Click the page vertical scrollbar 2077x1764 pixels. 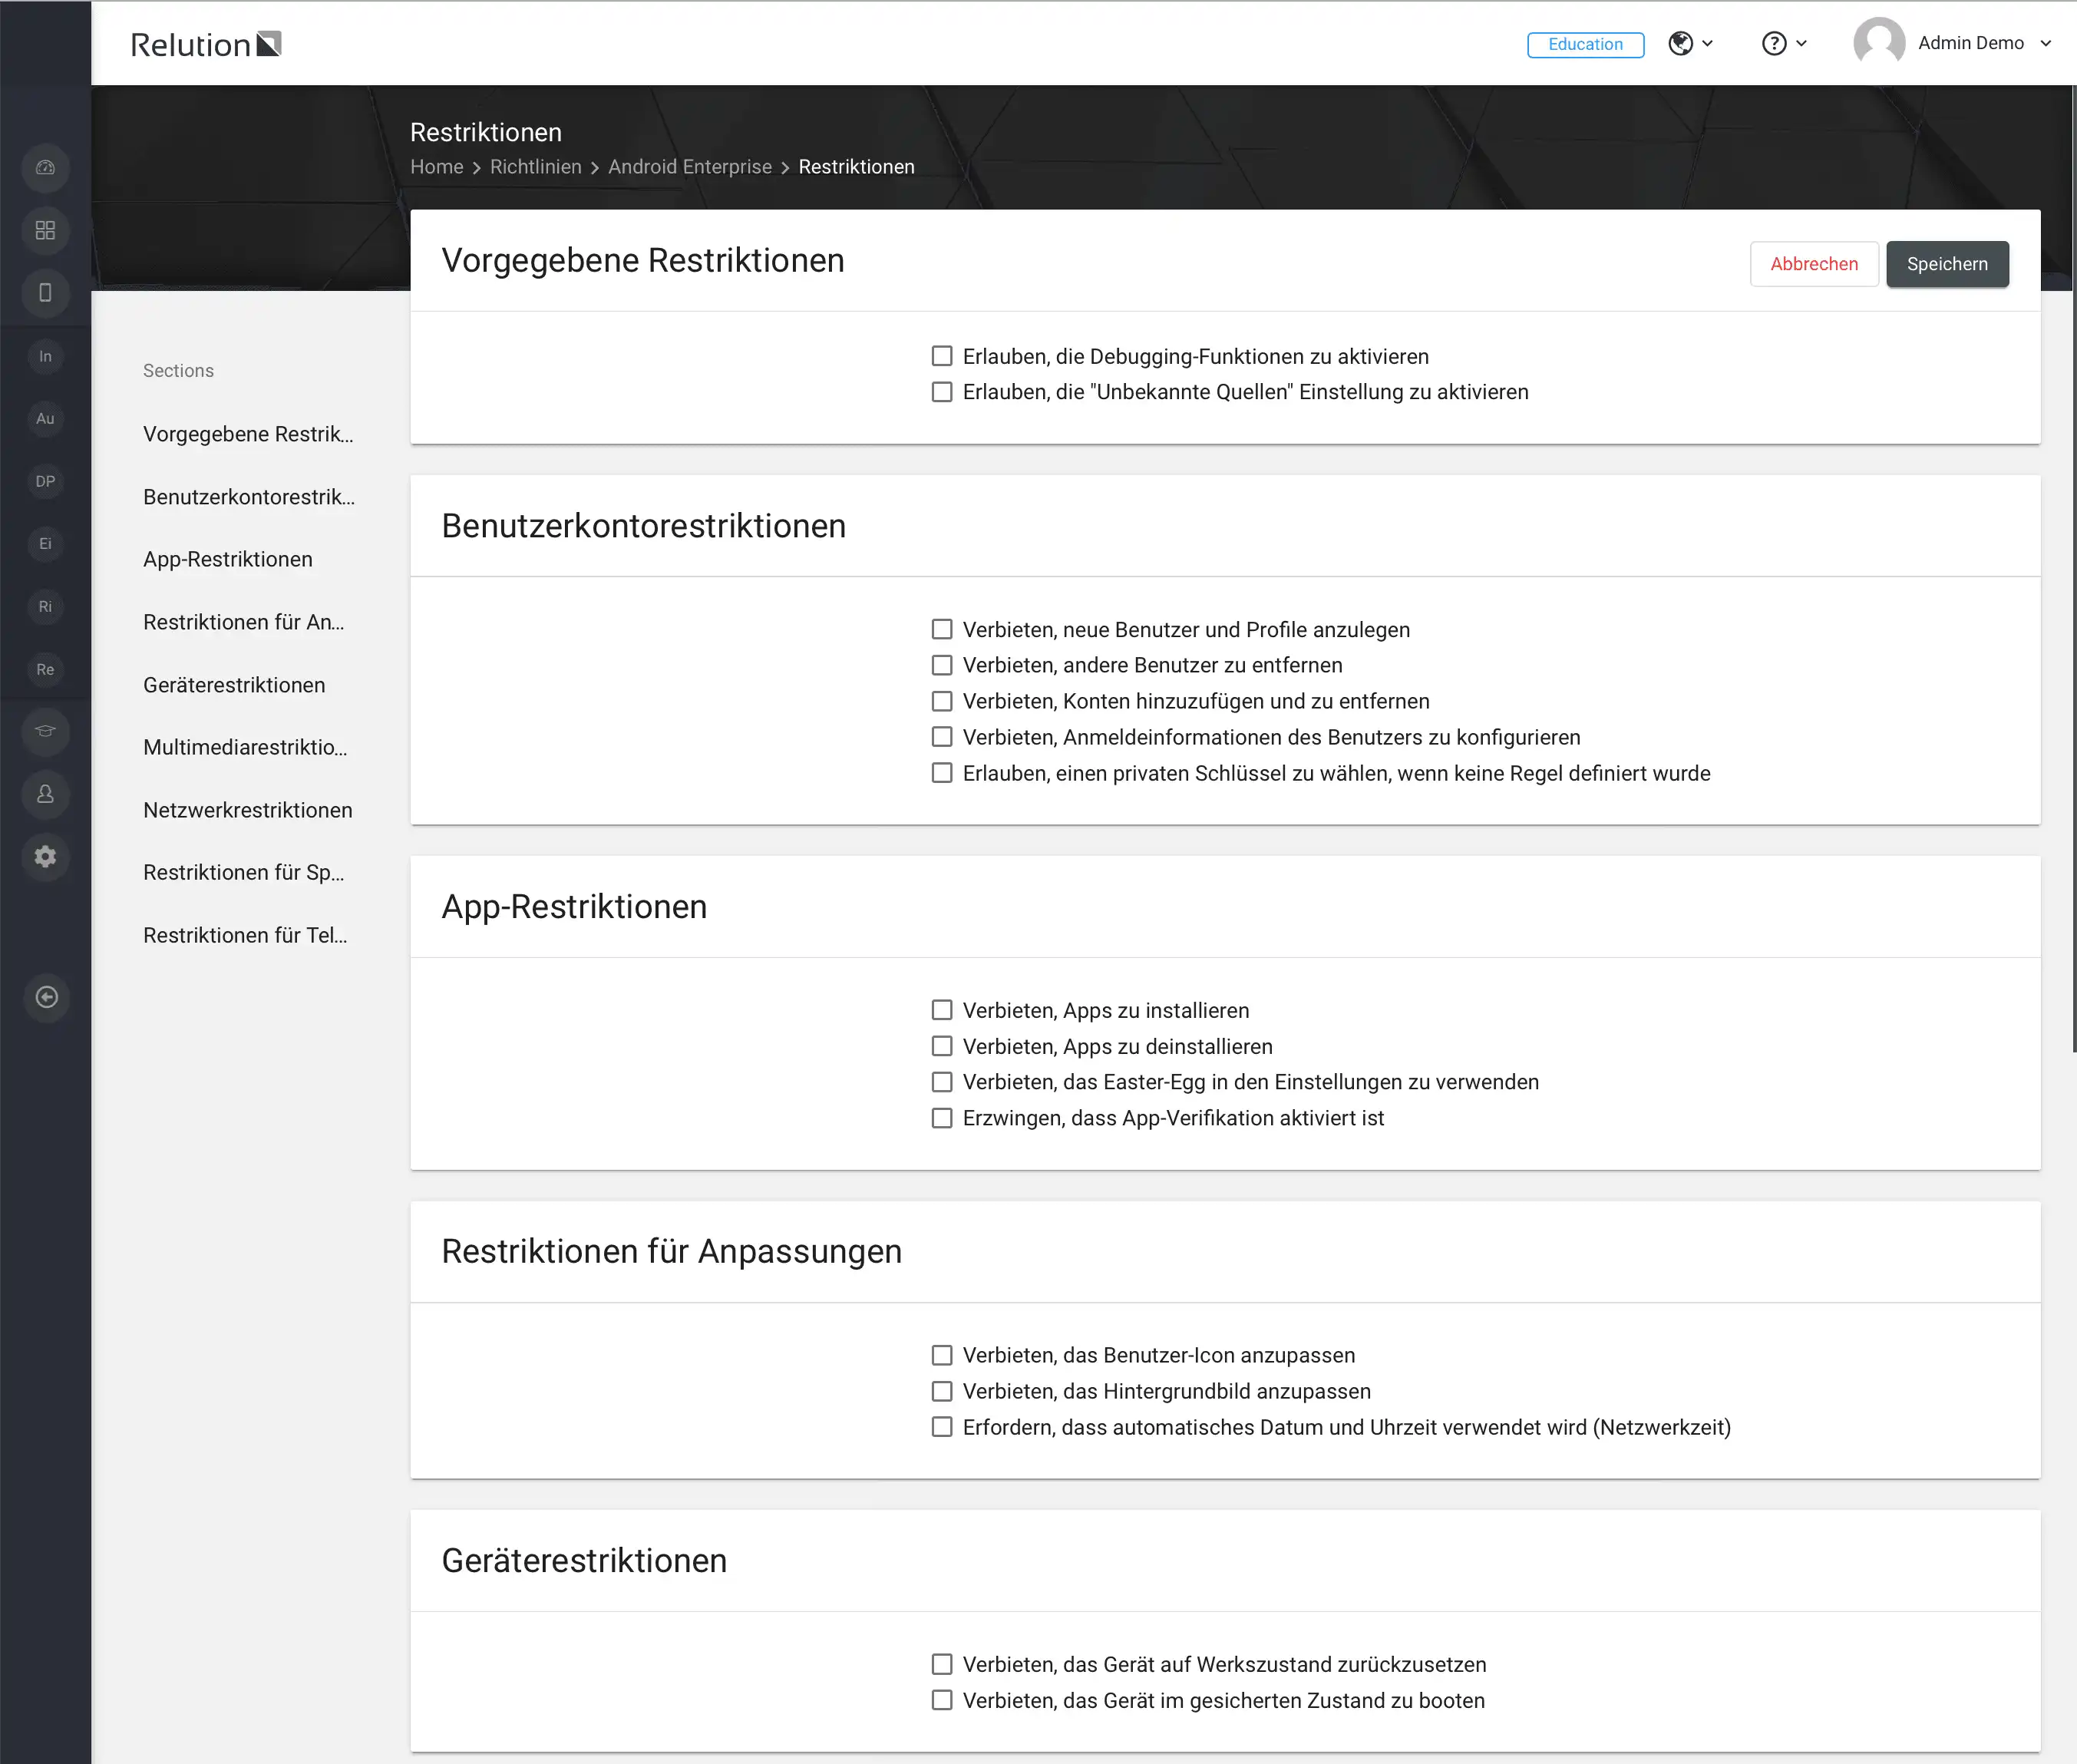point(2073,568)
